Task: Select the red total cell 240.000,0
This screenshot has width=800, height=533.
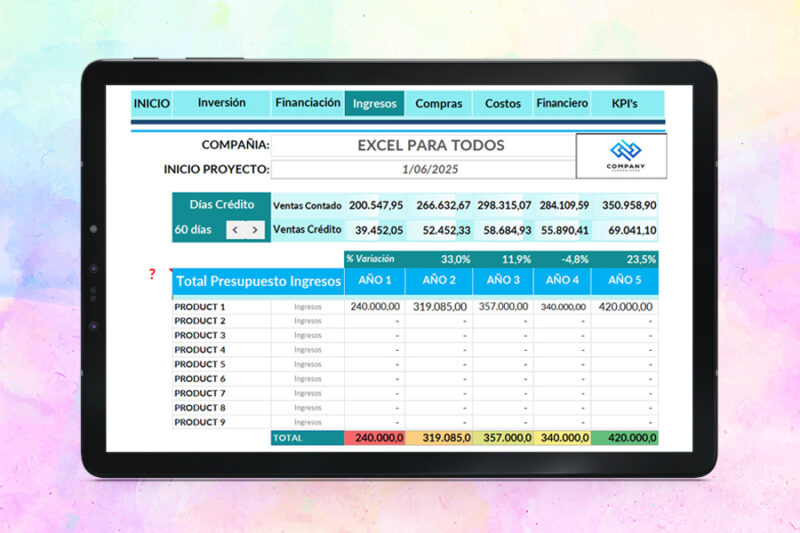Action: [375, 438]
